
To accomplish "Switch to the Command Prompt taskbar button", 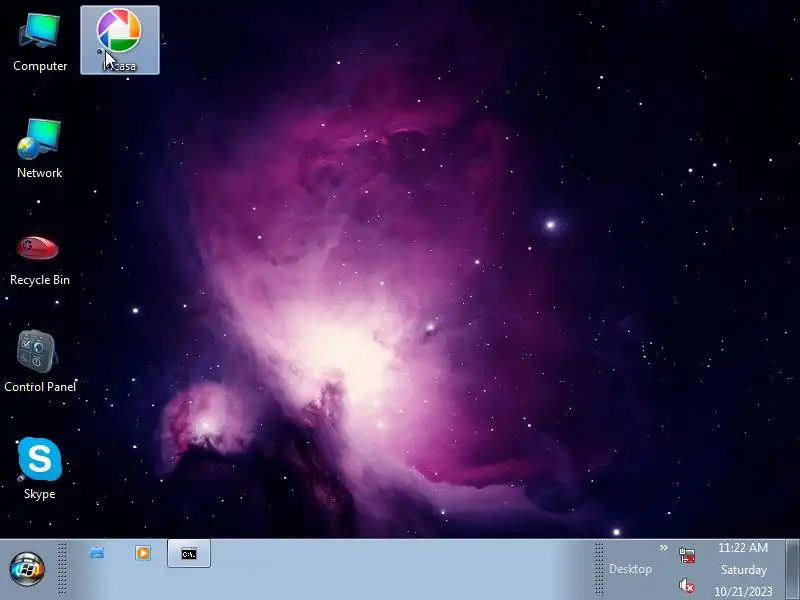I will click(189, 554).
